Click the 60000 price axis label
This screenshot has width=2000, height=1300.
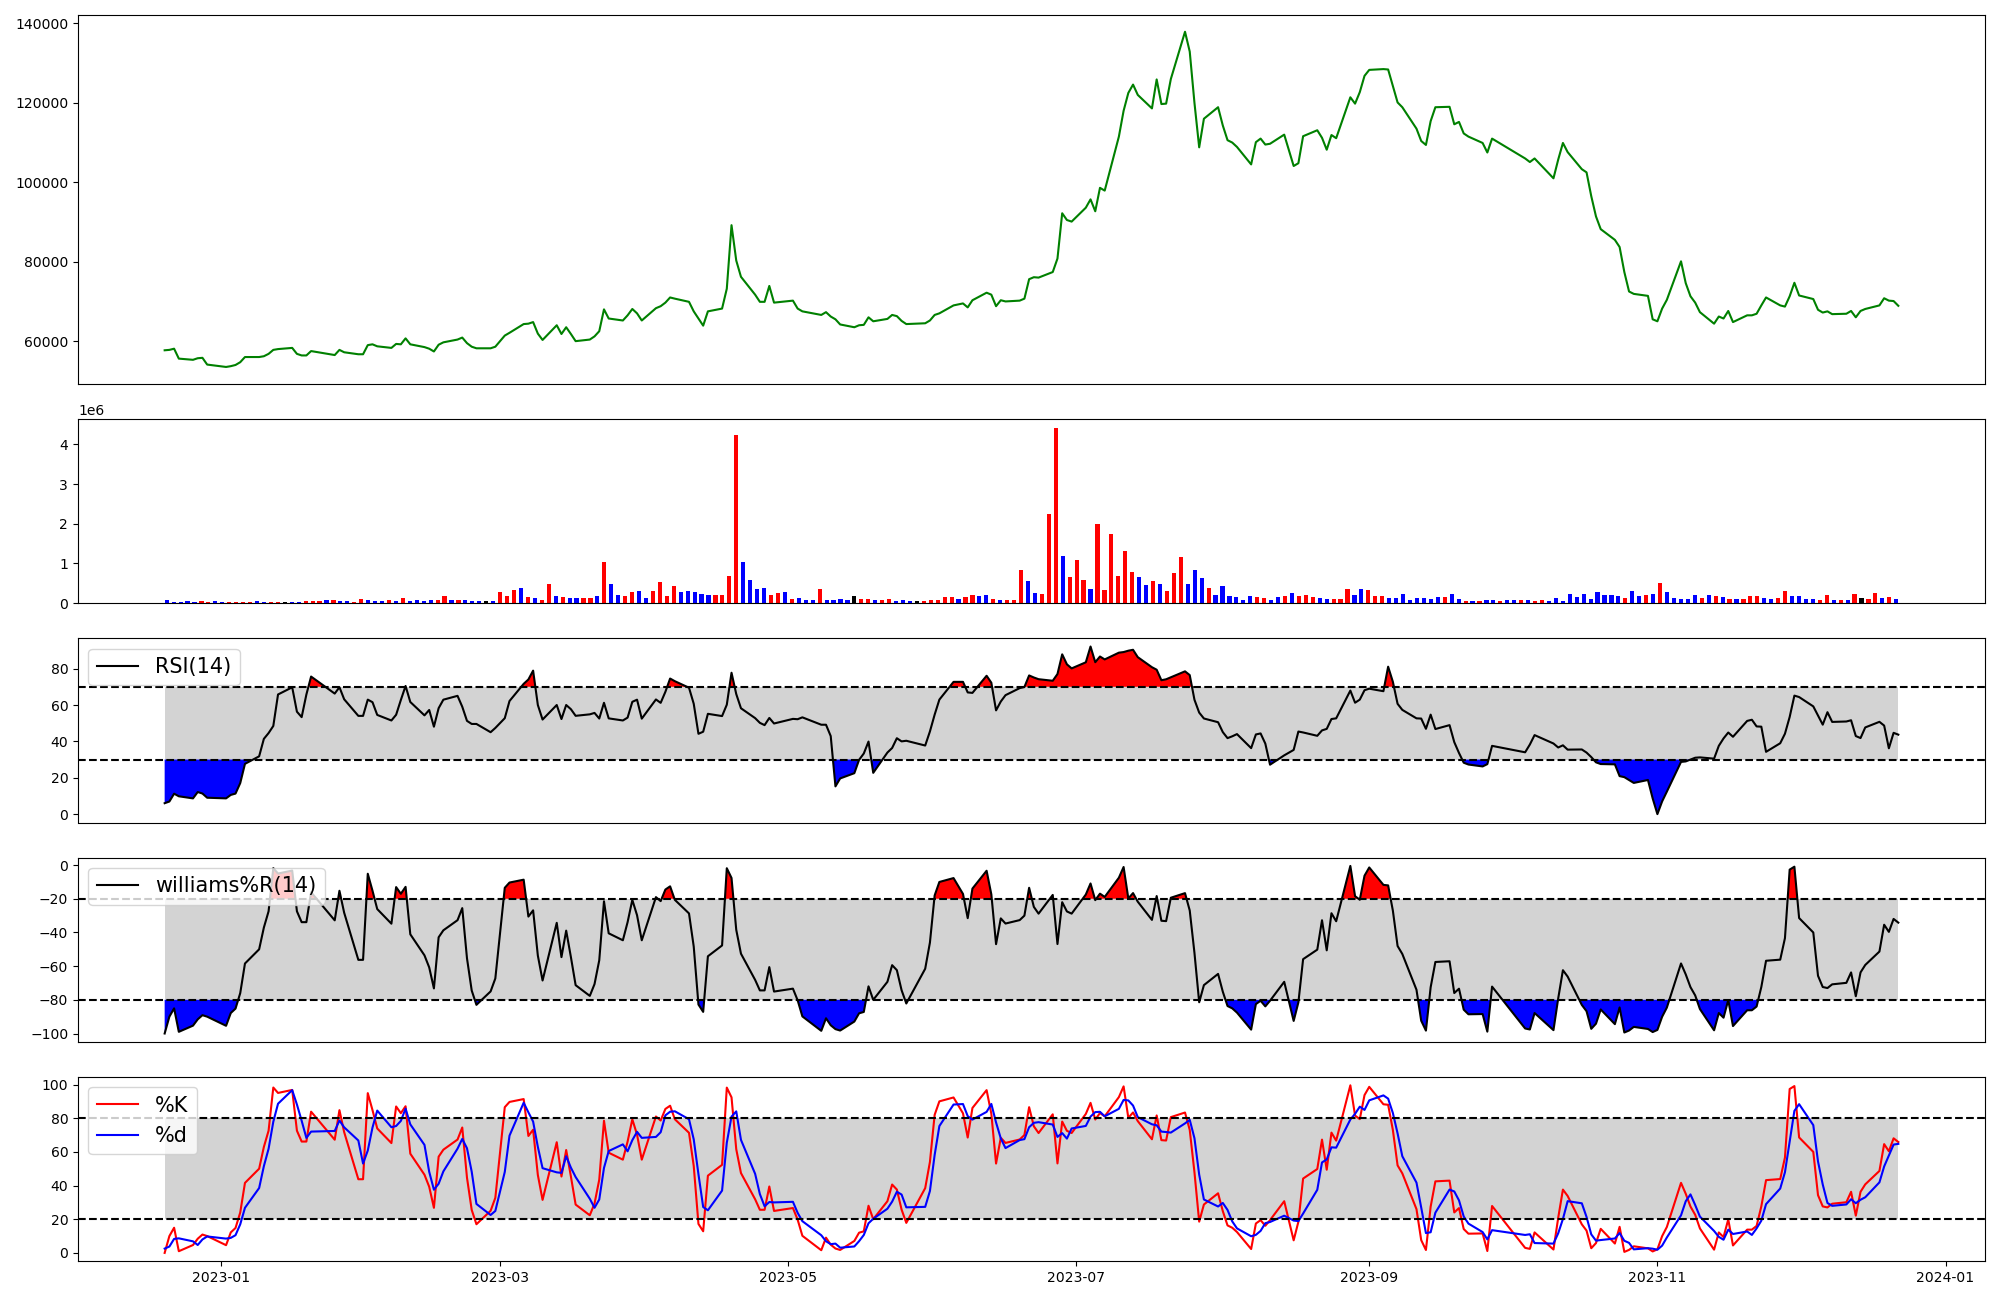46,342
